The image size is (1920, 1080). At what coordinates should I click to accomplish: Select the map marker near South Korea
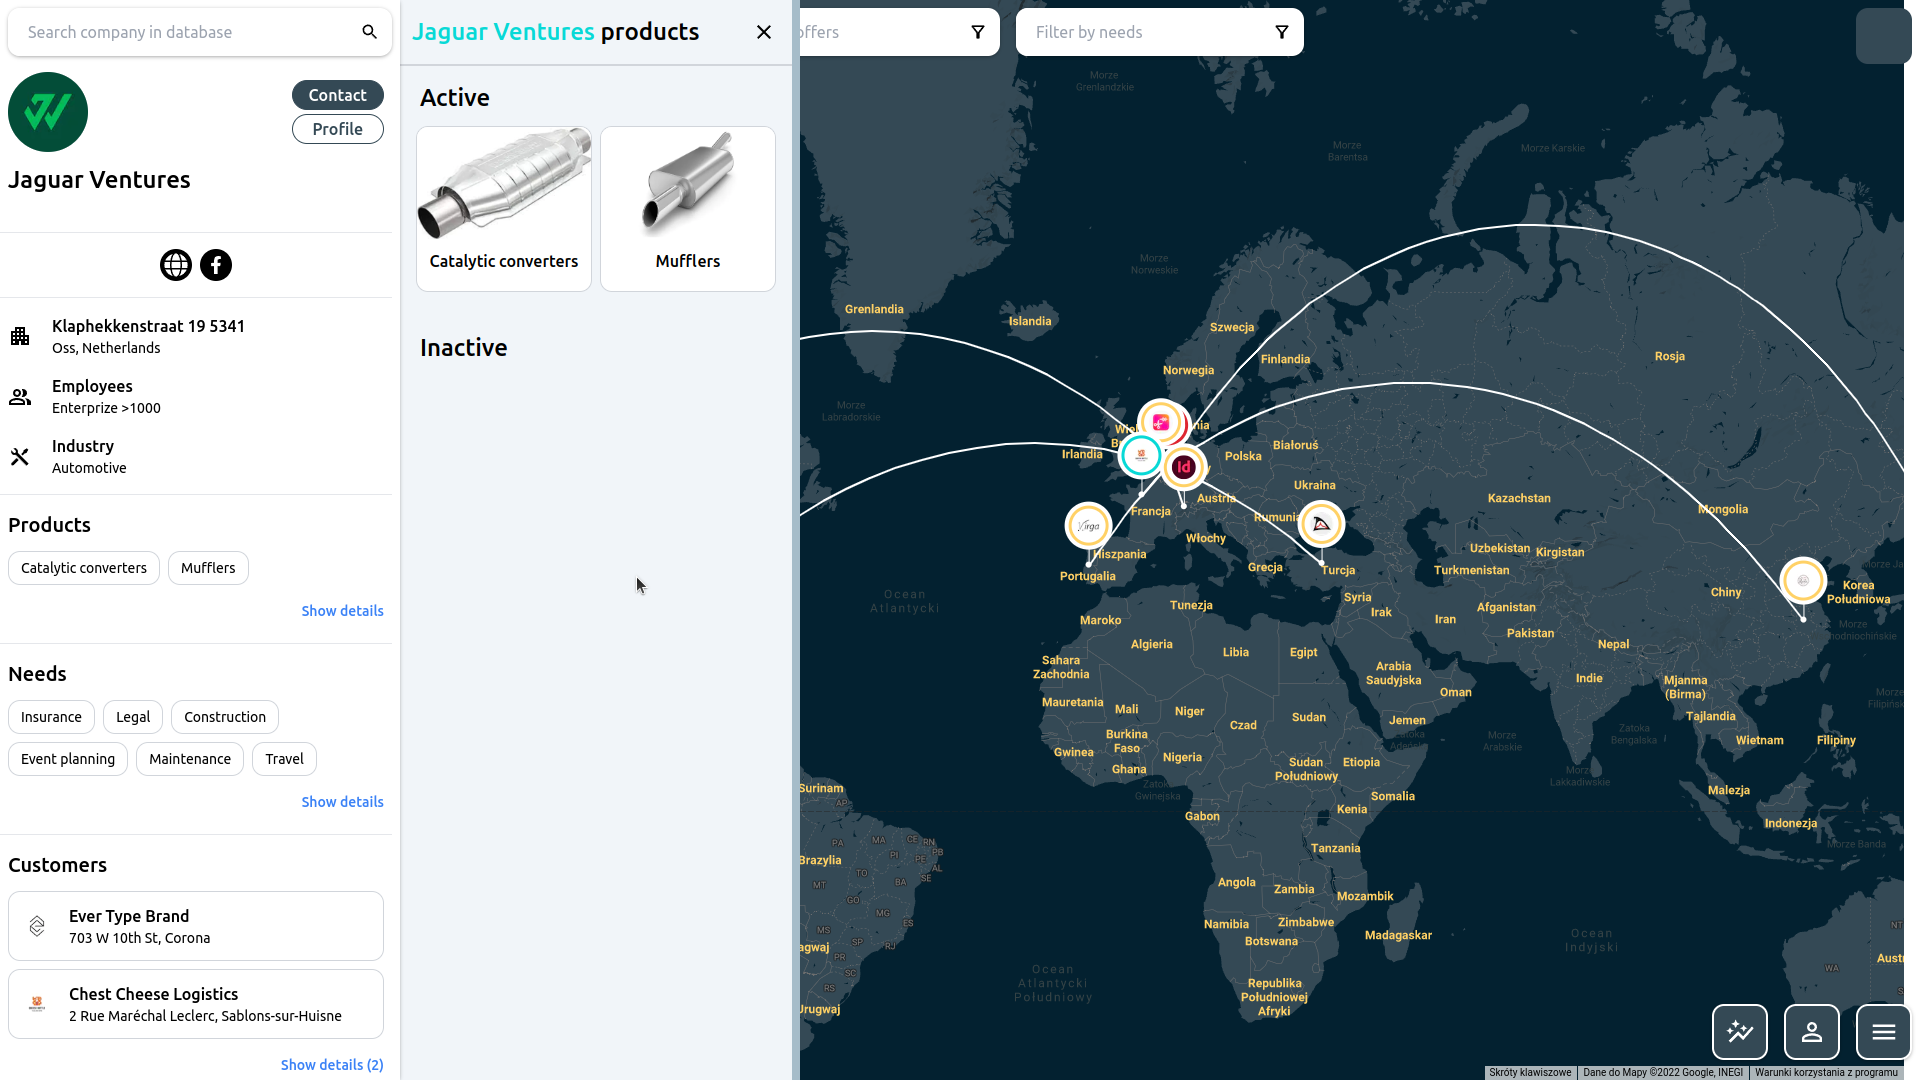tap(1803, 581)
